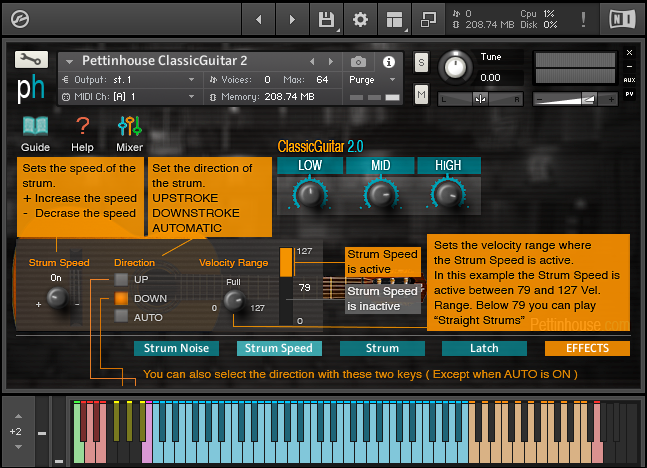Open the instrument info icon
Viewport: 647px width, 468px height.
389,62
